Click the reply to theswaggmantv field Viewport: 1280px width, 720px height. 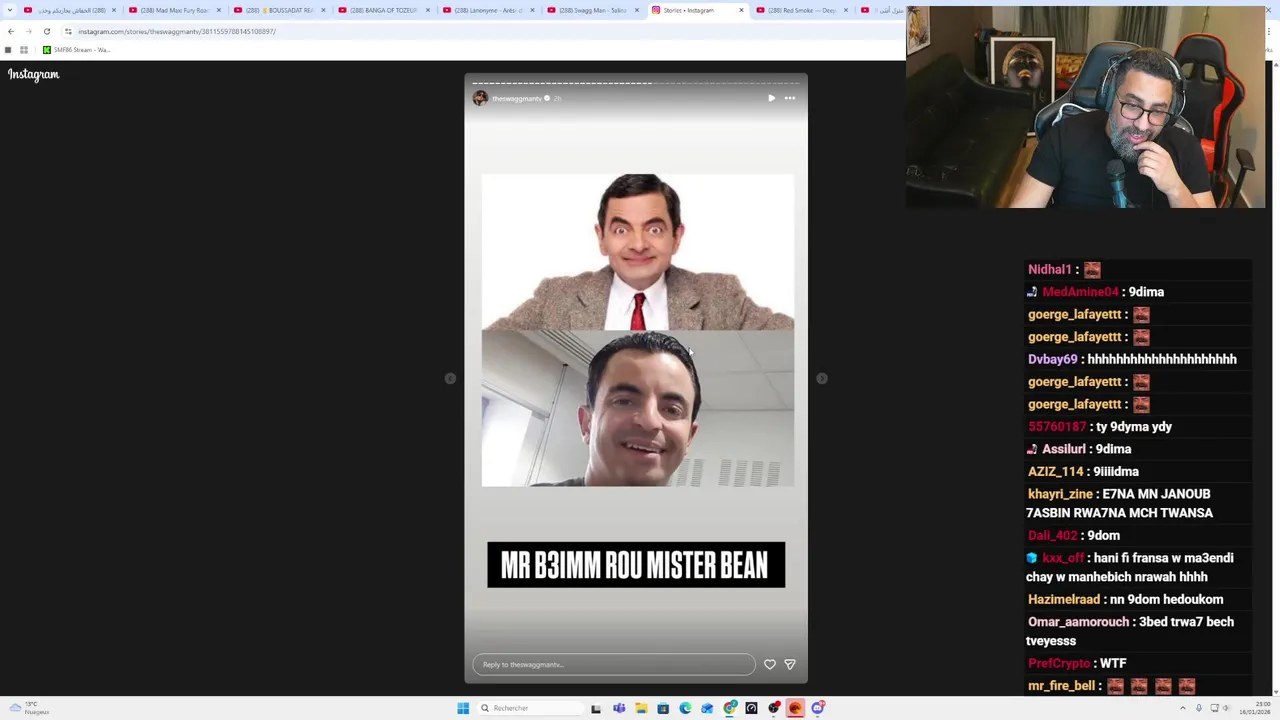click(614, 664)
